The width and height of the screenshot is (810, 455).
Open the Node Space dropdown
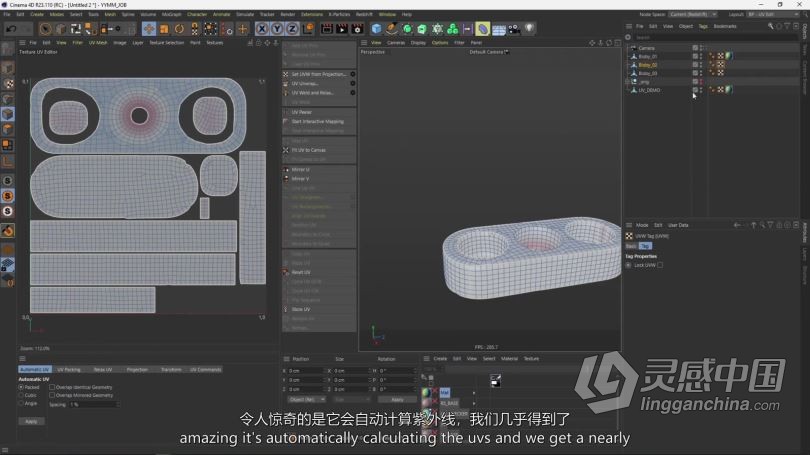[x=692, y=14]
